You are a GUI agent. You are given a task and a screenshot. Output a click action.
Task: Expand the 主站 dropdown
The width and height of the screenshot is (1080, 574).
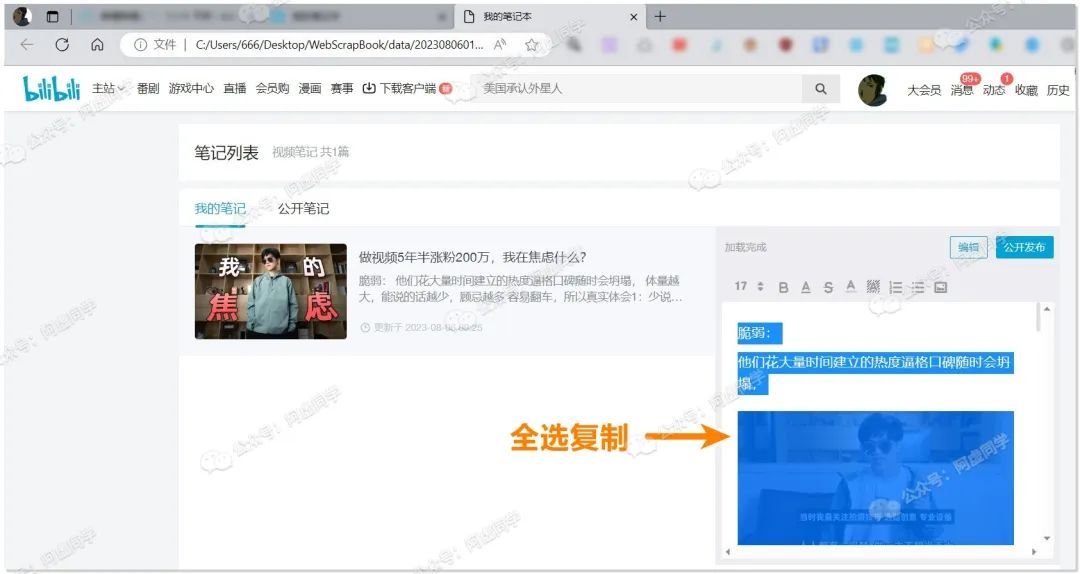pyautogui.click(x=109, y=88)
